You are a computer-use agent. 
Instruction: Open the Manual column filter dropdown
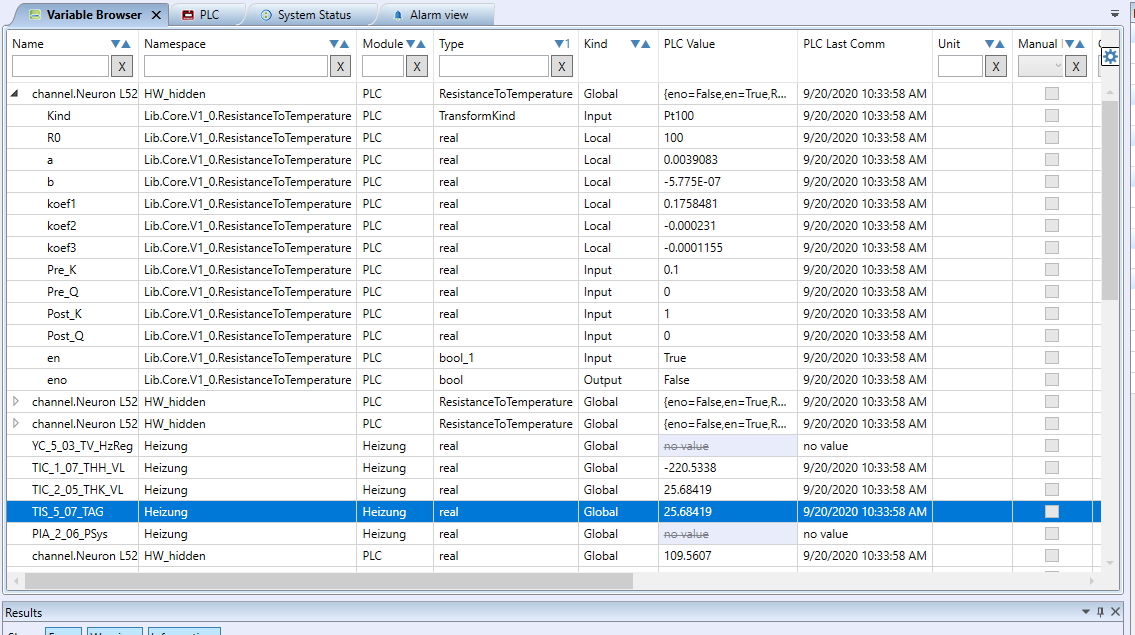pos(1039,66)
